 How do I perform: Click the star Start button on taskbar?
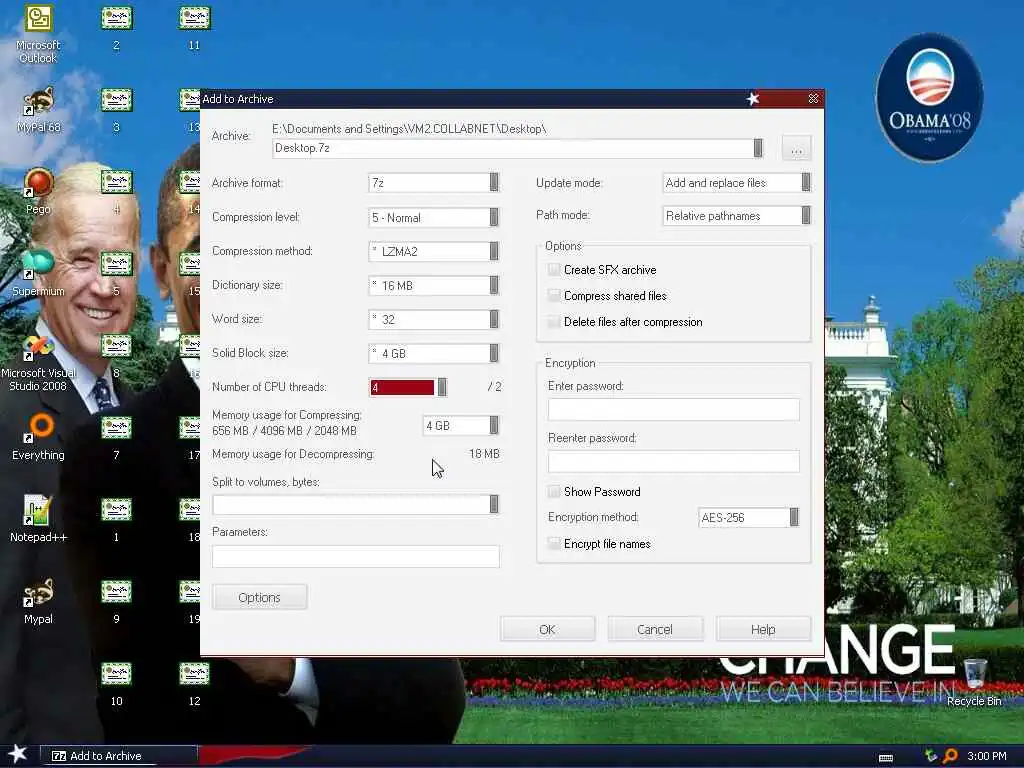18,754
